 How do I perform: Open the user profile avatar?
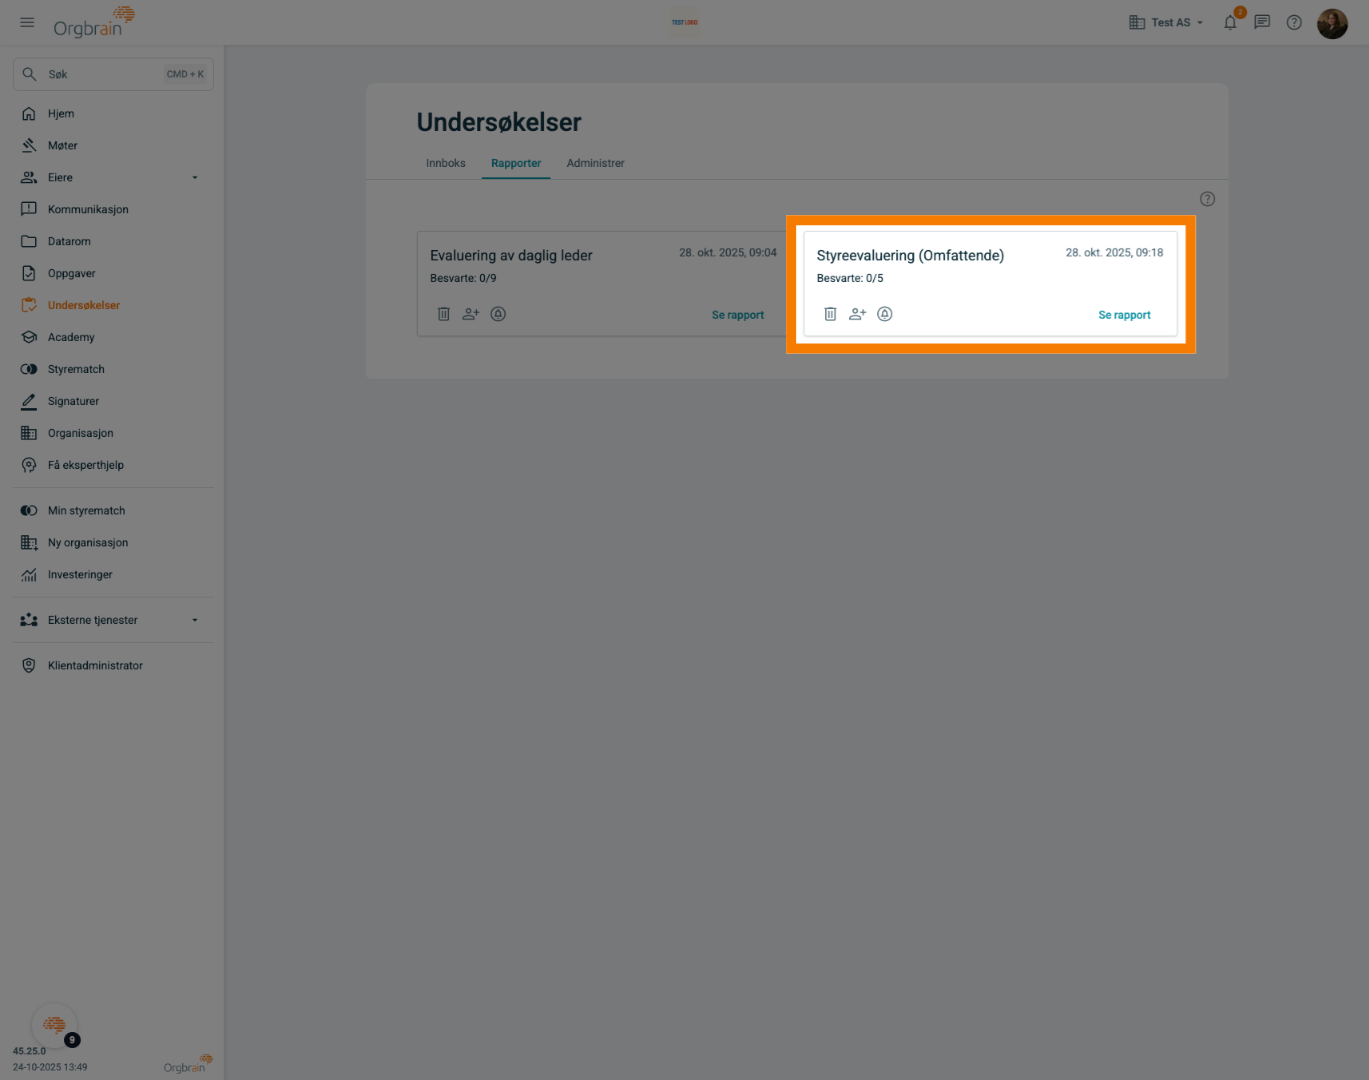point(1332,23)
